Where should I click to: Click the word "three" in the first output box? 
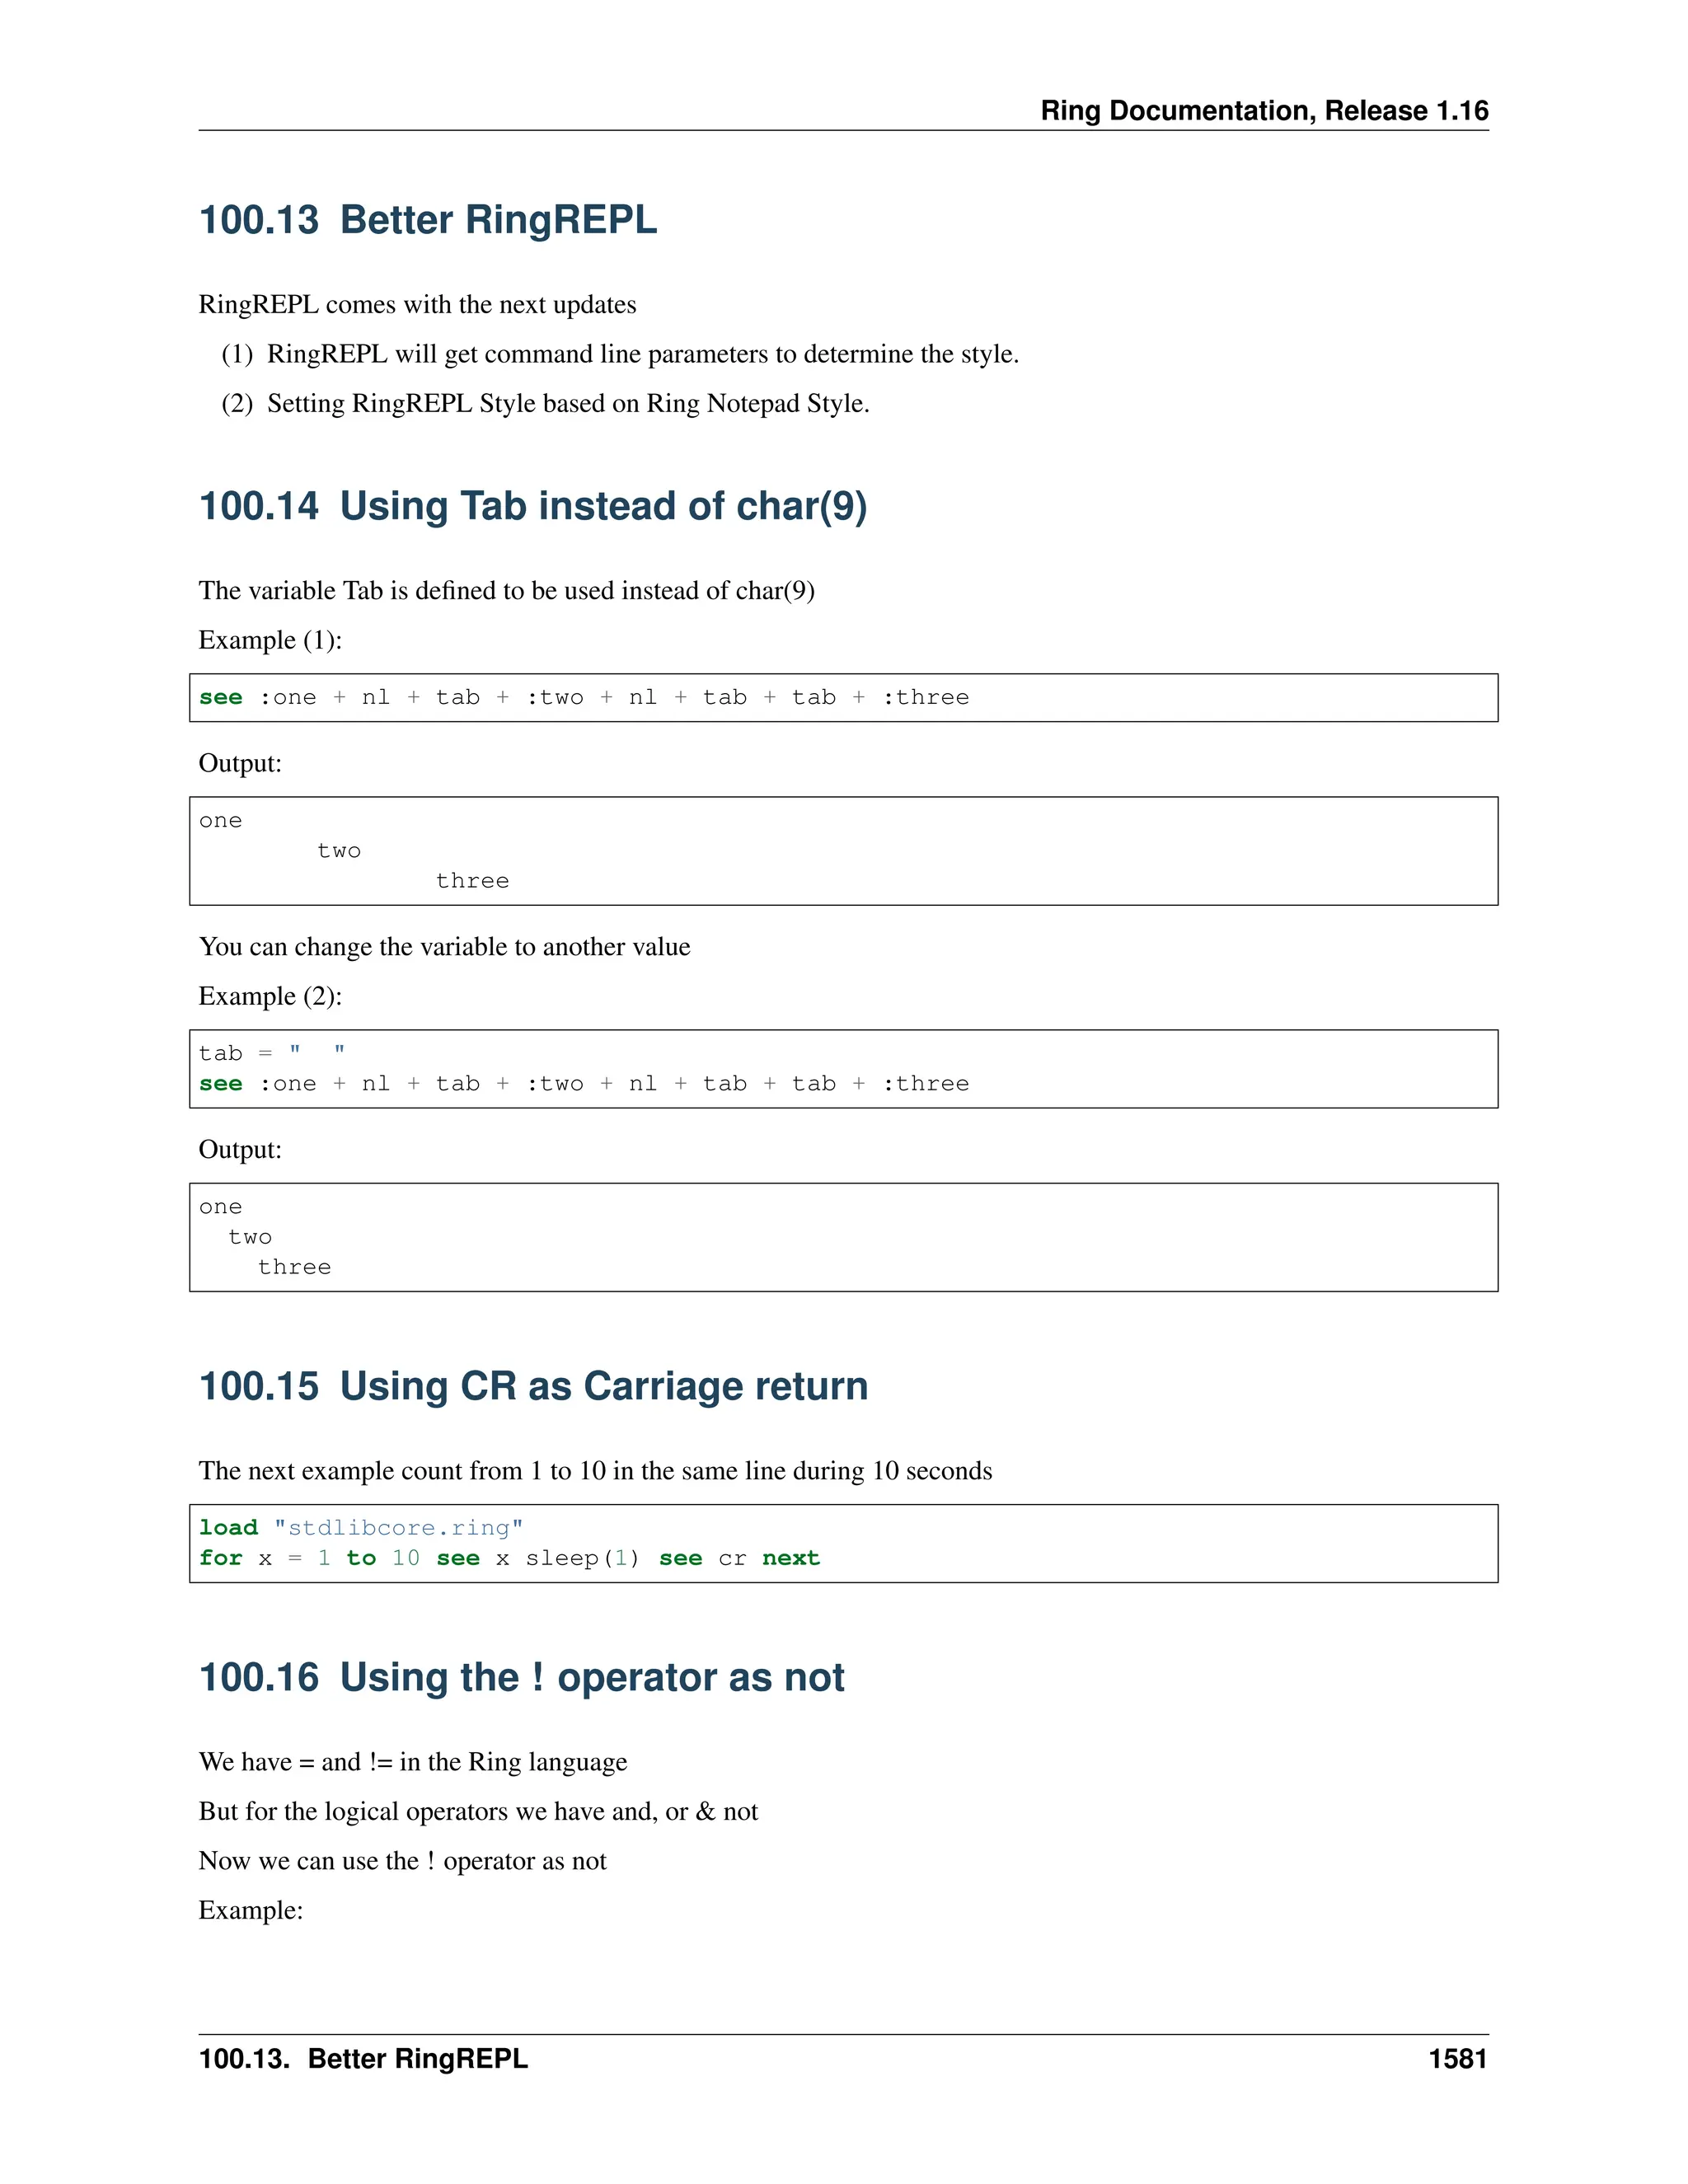point(472,881)
